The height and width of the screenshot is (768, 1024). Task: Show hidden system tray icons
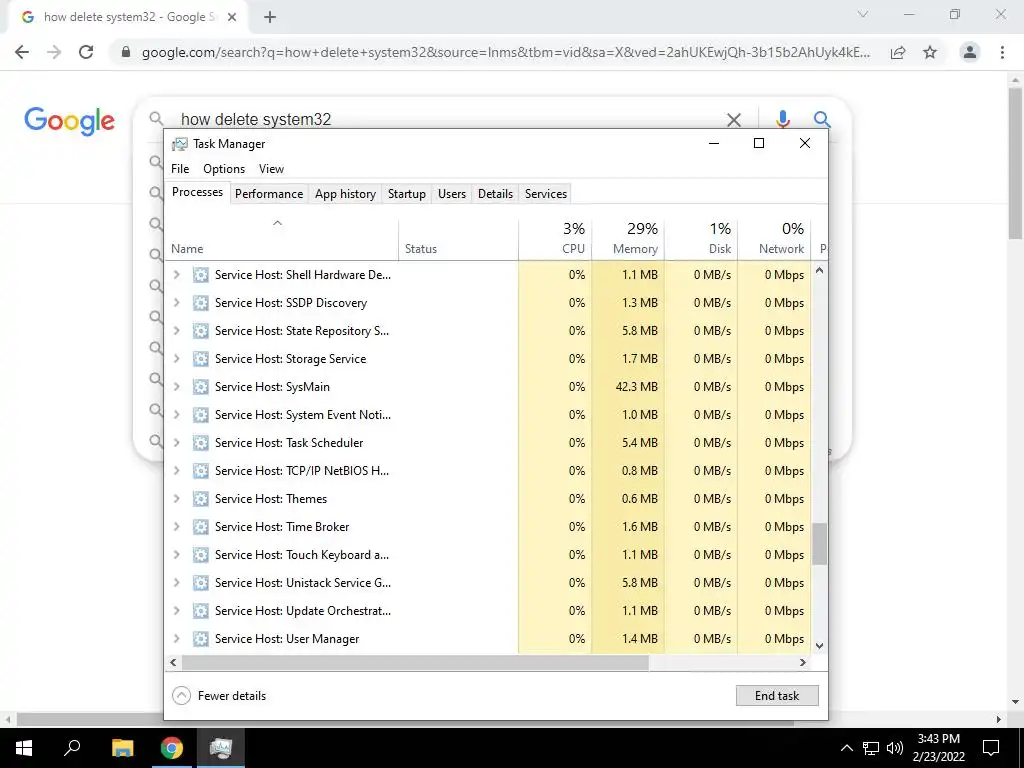pyautogui.click(x=846, y=748)
